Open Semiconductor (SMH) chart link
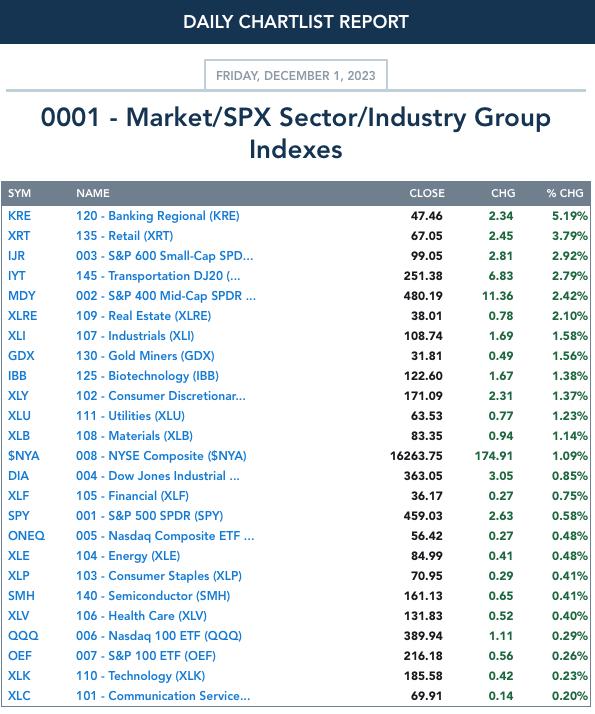 coord(153,596)
